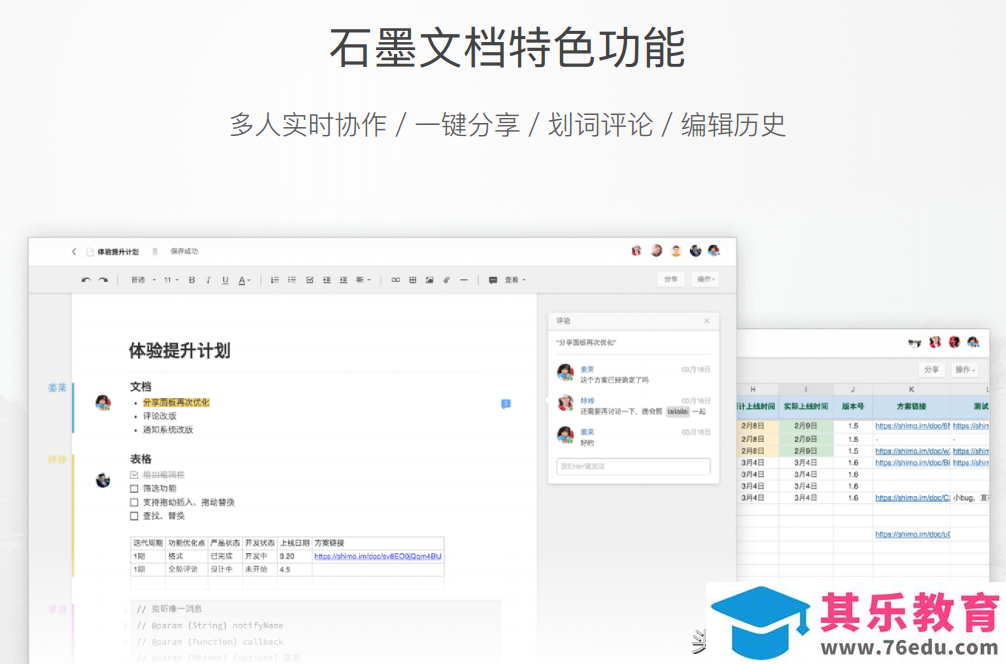Click the redo arrow in toolbar
The width and height of the screenshot is (1006, 664).
(103, 280)
